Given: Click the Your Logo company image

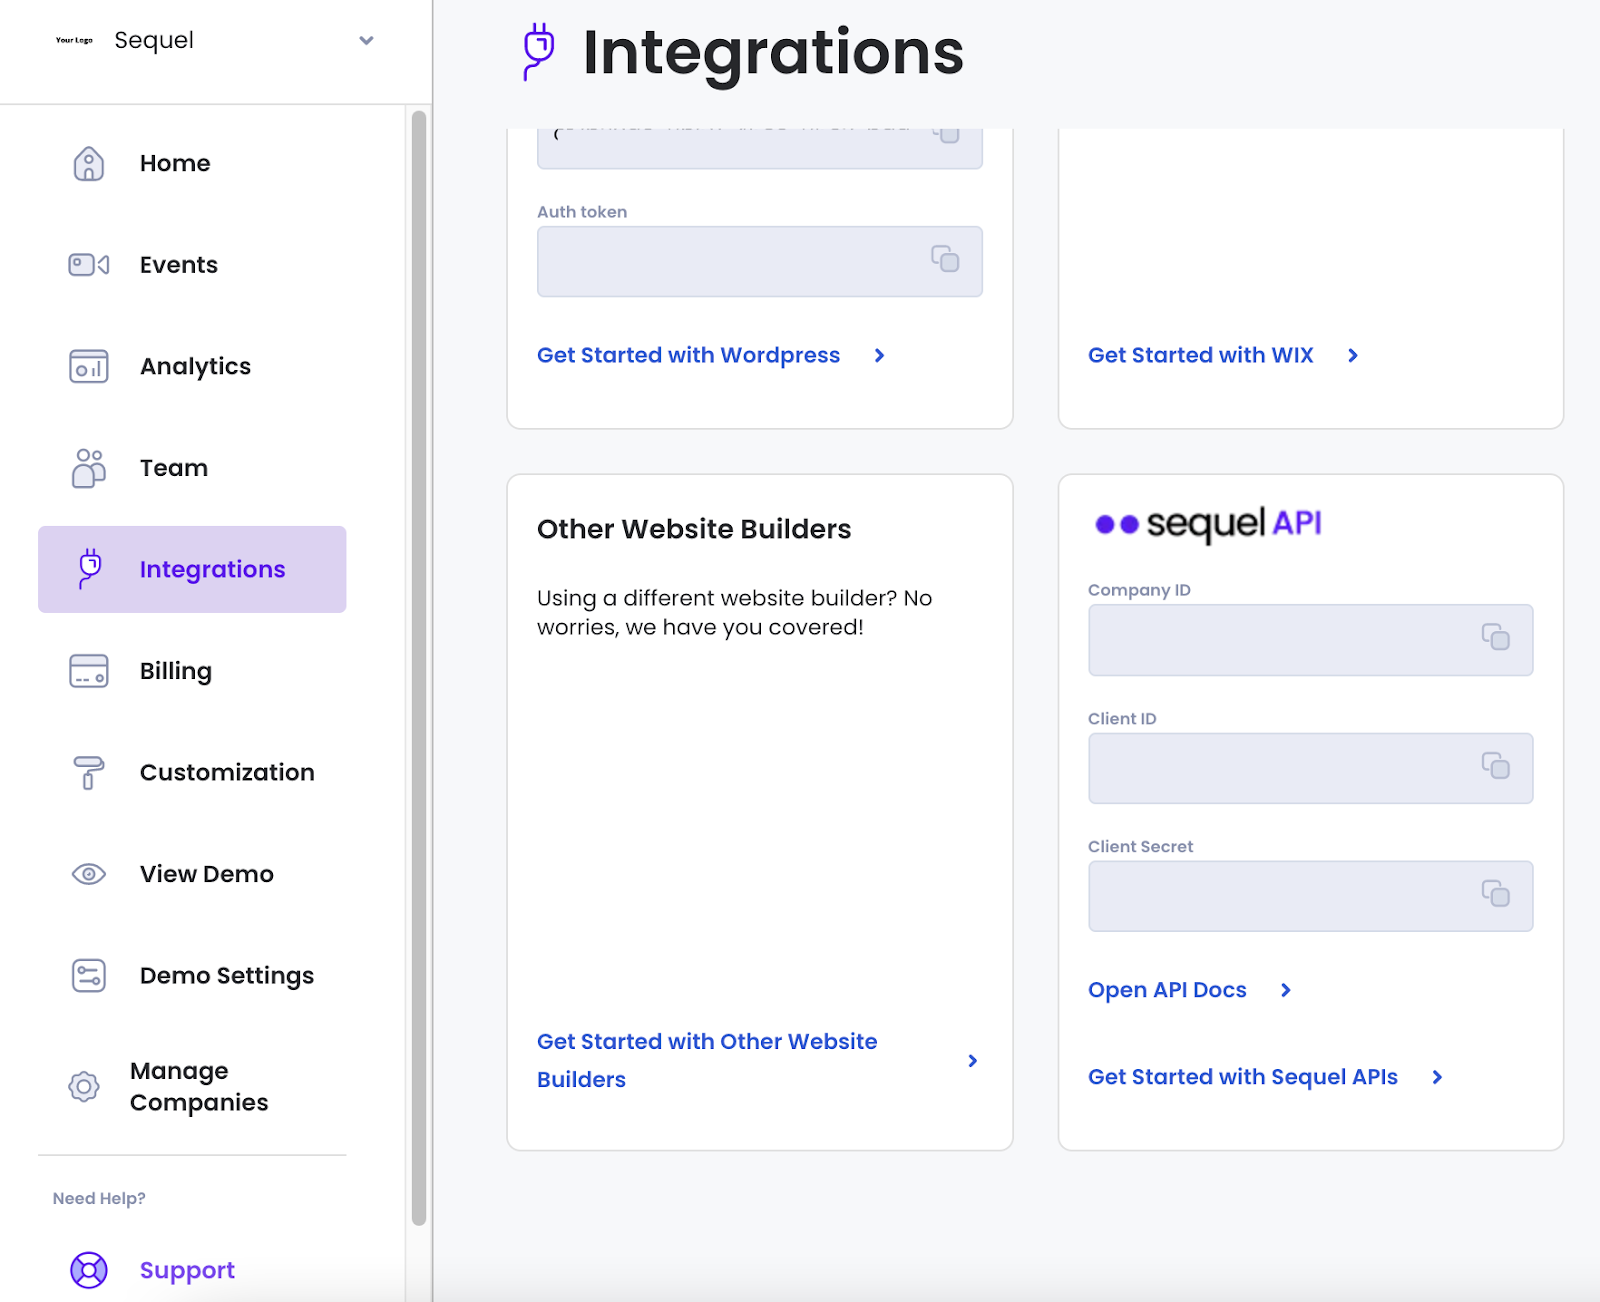Looking at the screenshot, I should coord(74,40).
